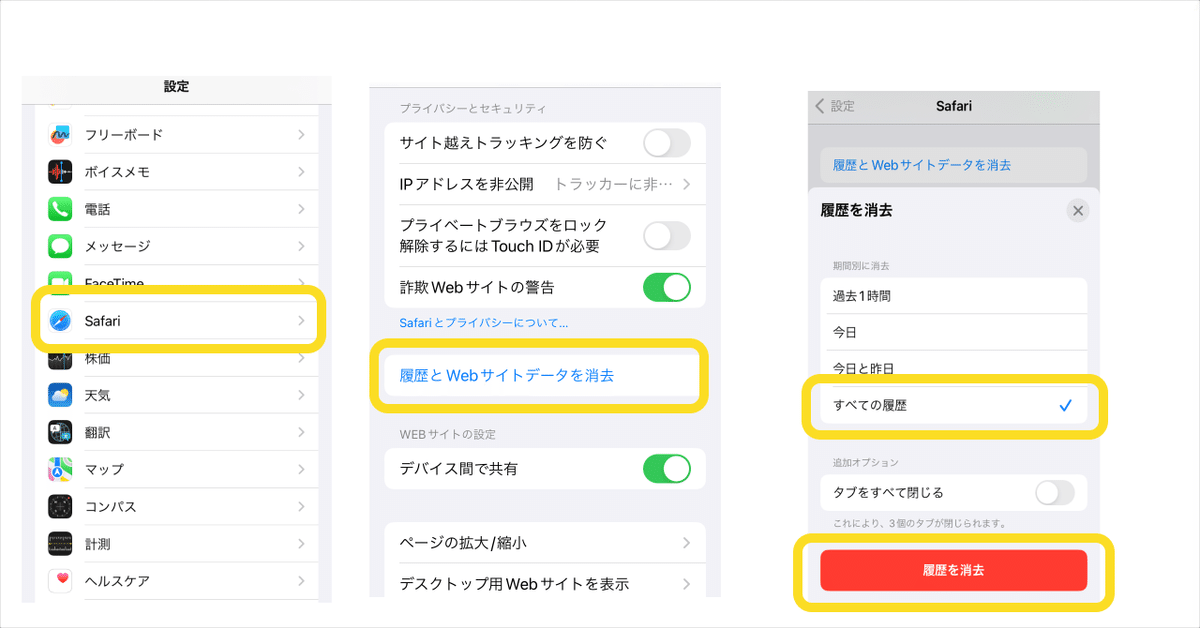Toggle プライベートブラウズをロック switch
The image size is (1200, 628).
666,236
